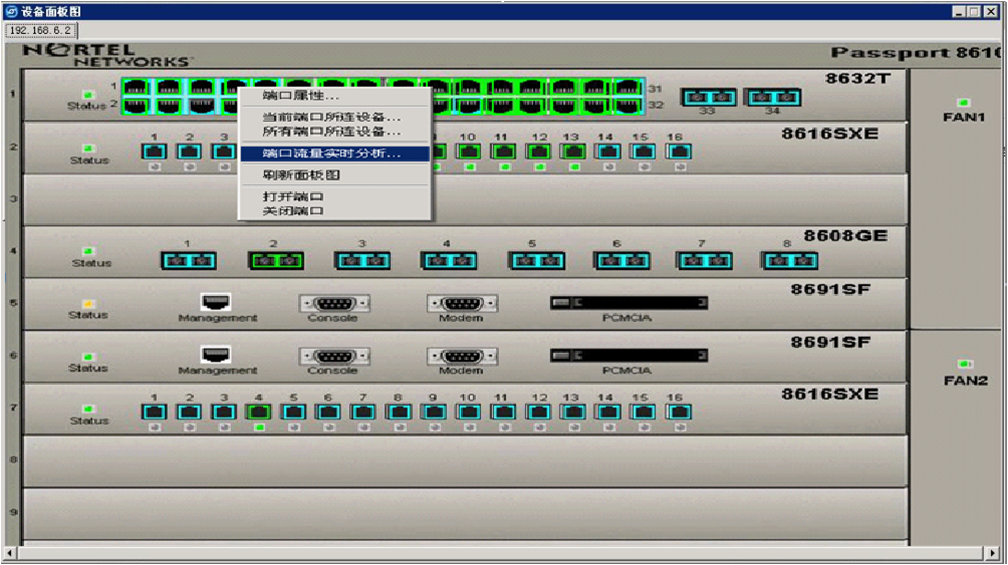Open 所有端口所连设备... menu item
1008x565 pixels.
pos(331,131)
